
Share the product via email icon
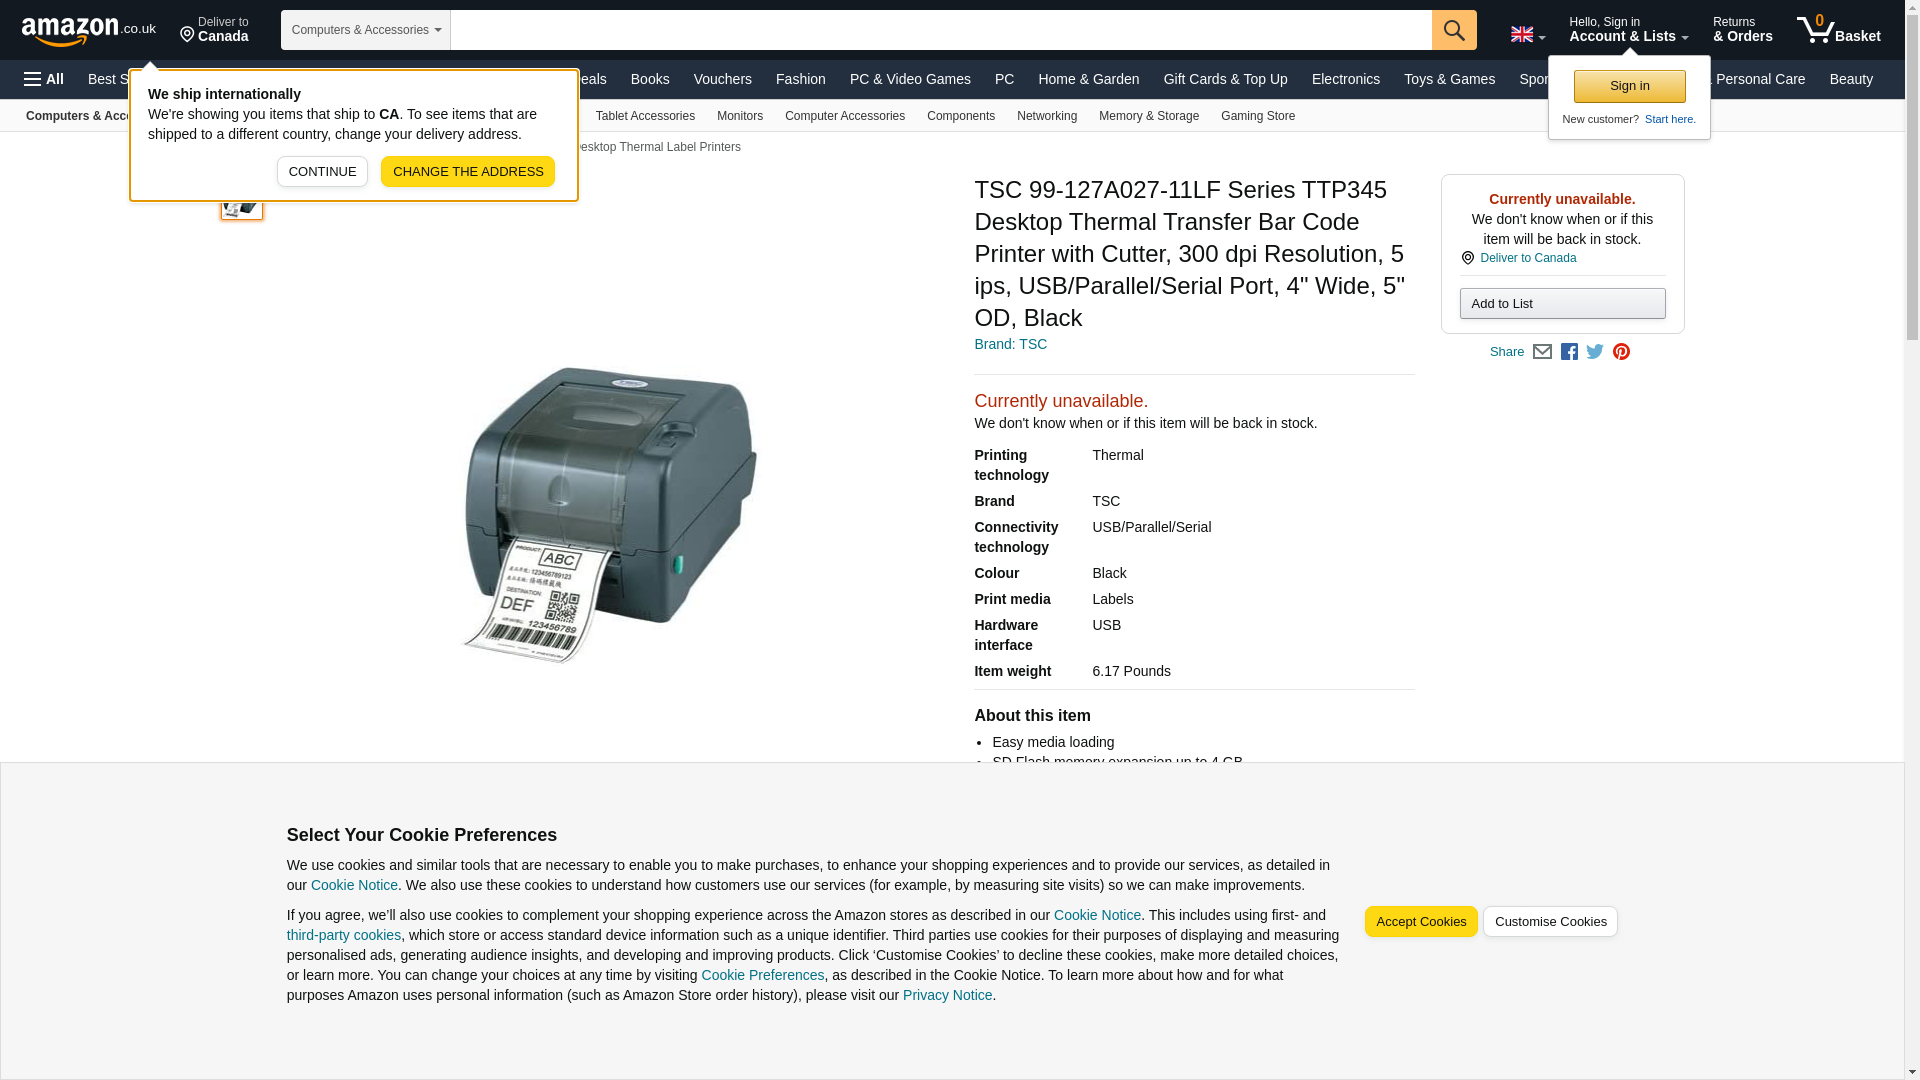(1542, 352)
